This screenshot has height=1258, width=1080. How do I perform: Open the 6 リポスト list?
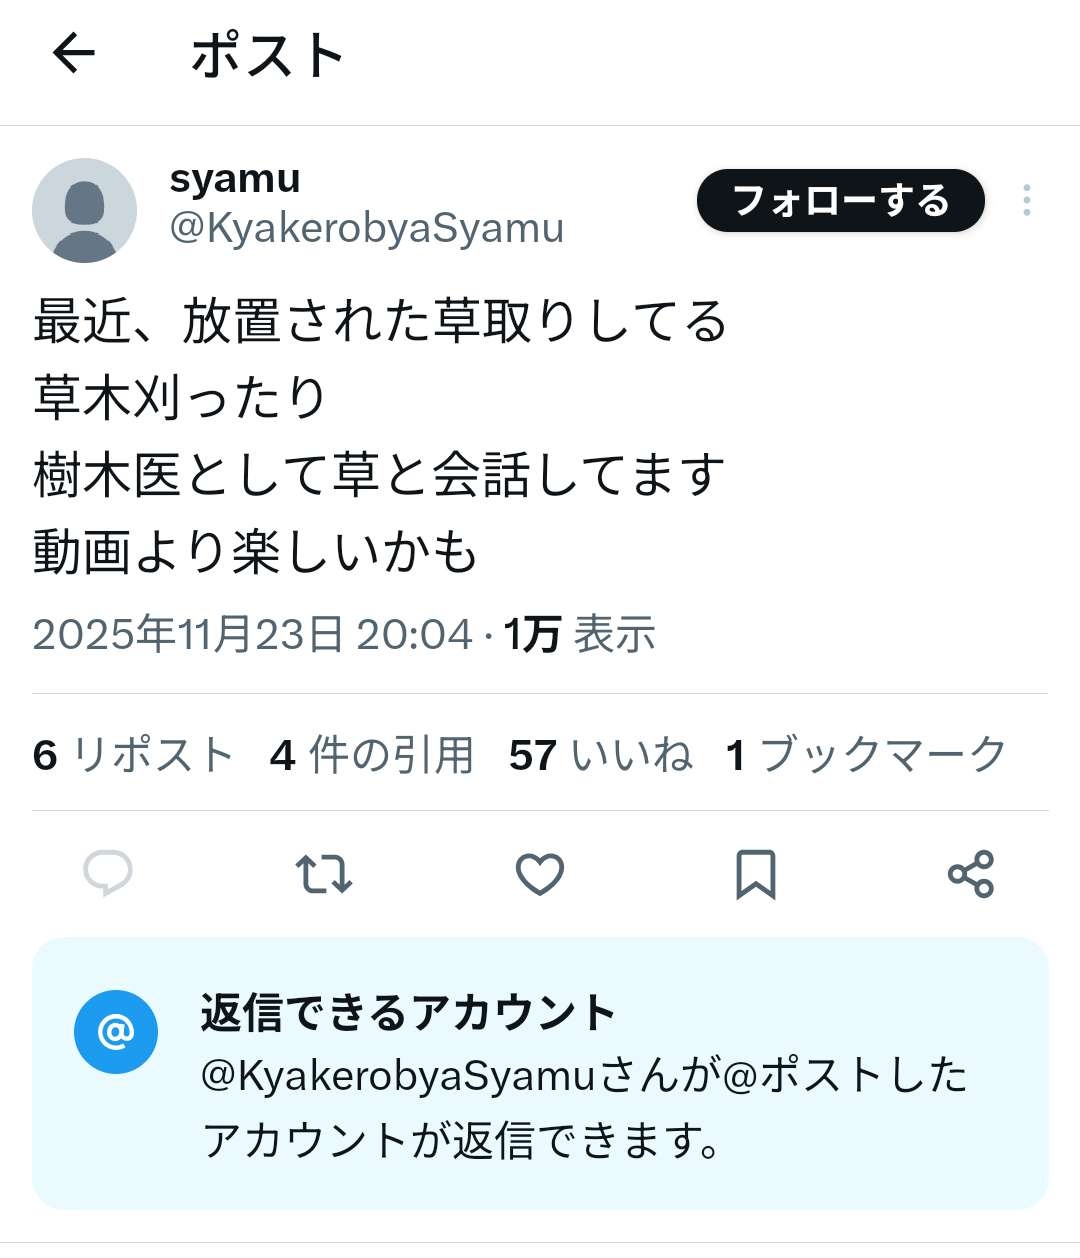[x=133, y=755]
